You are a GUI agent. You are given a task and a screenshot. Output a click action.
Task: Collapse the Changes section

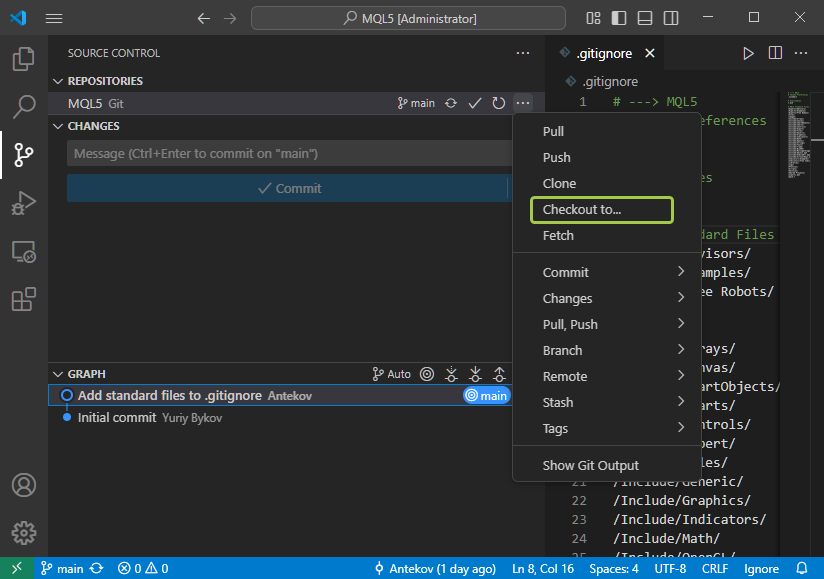click(58, 127)
